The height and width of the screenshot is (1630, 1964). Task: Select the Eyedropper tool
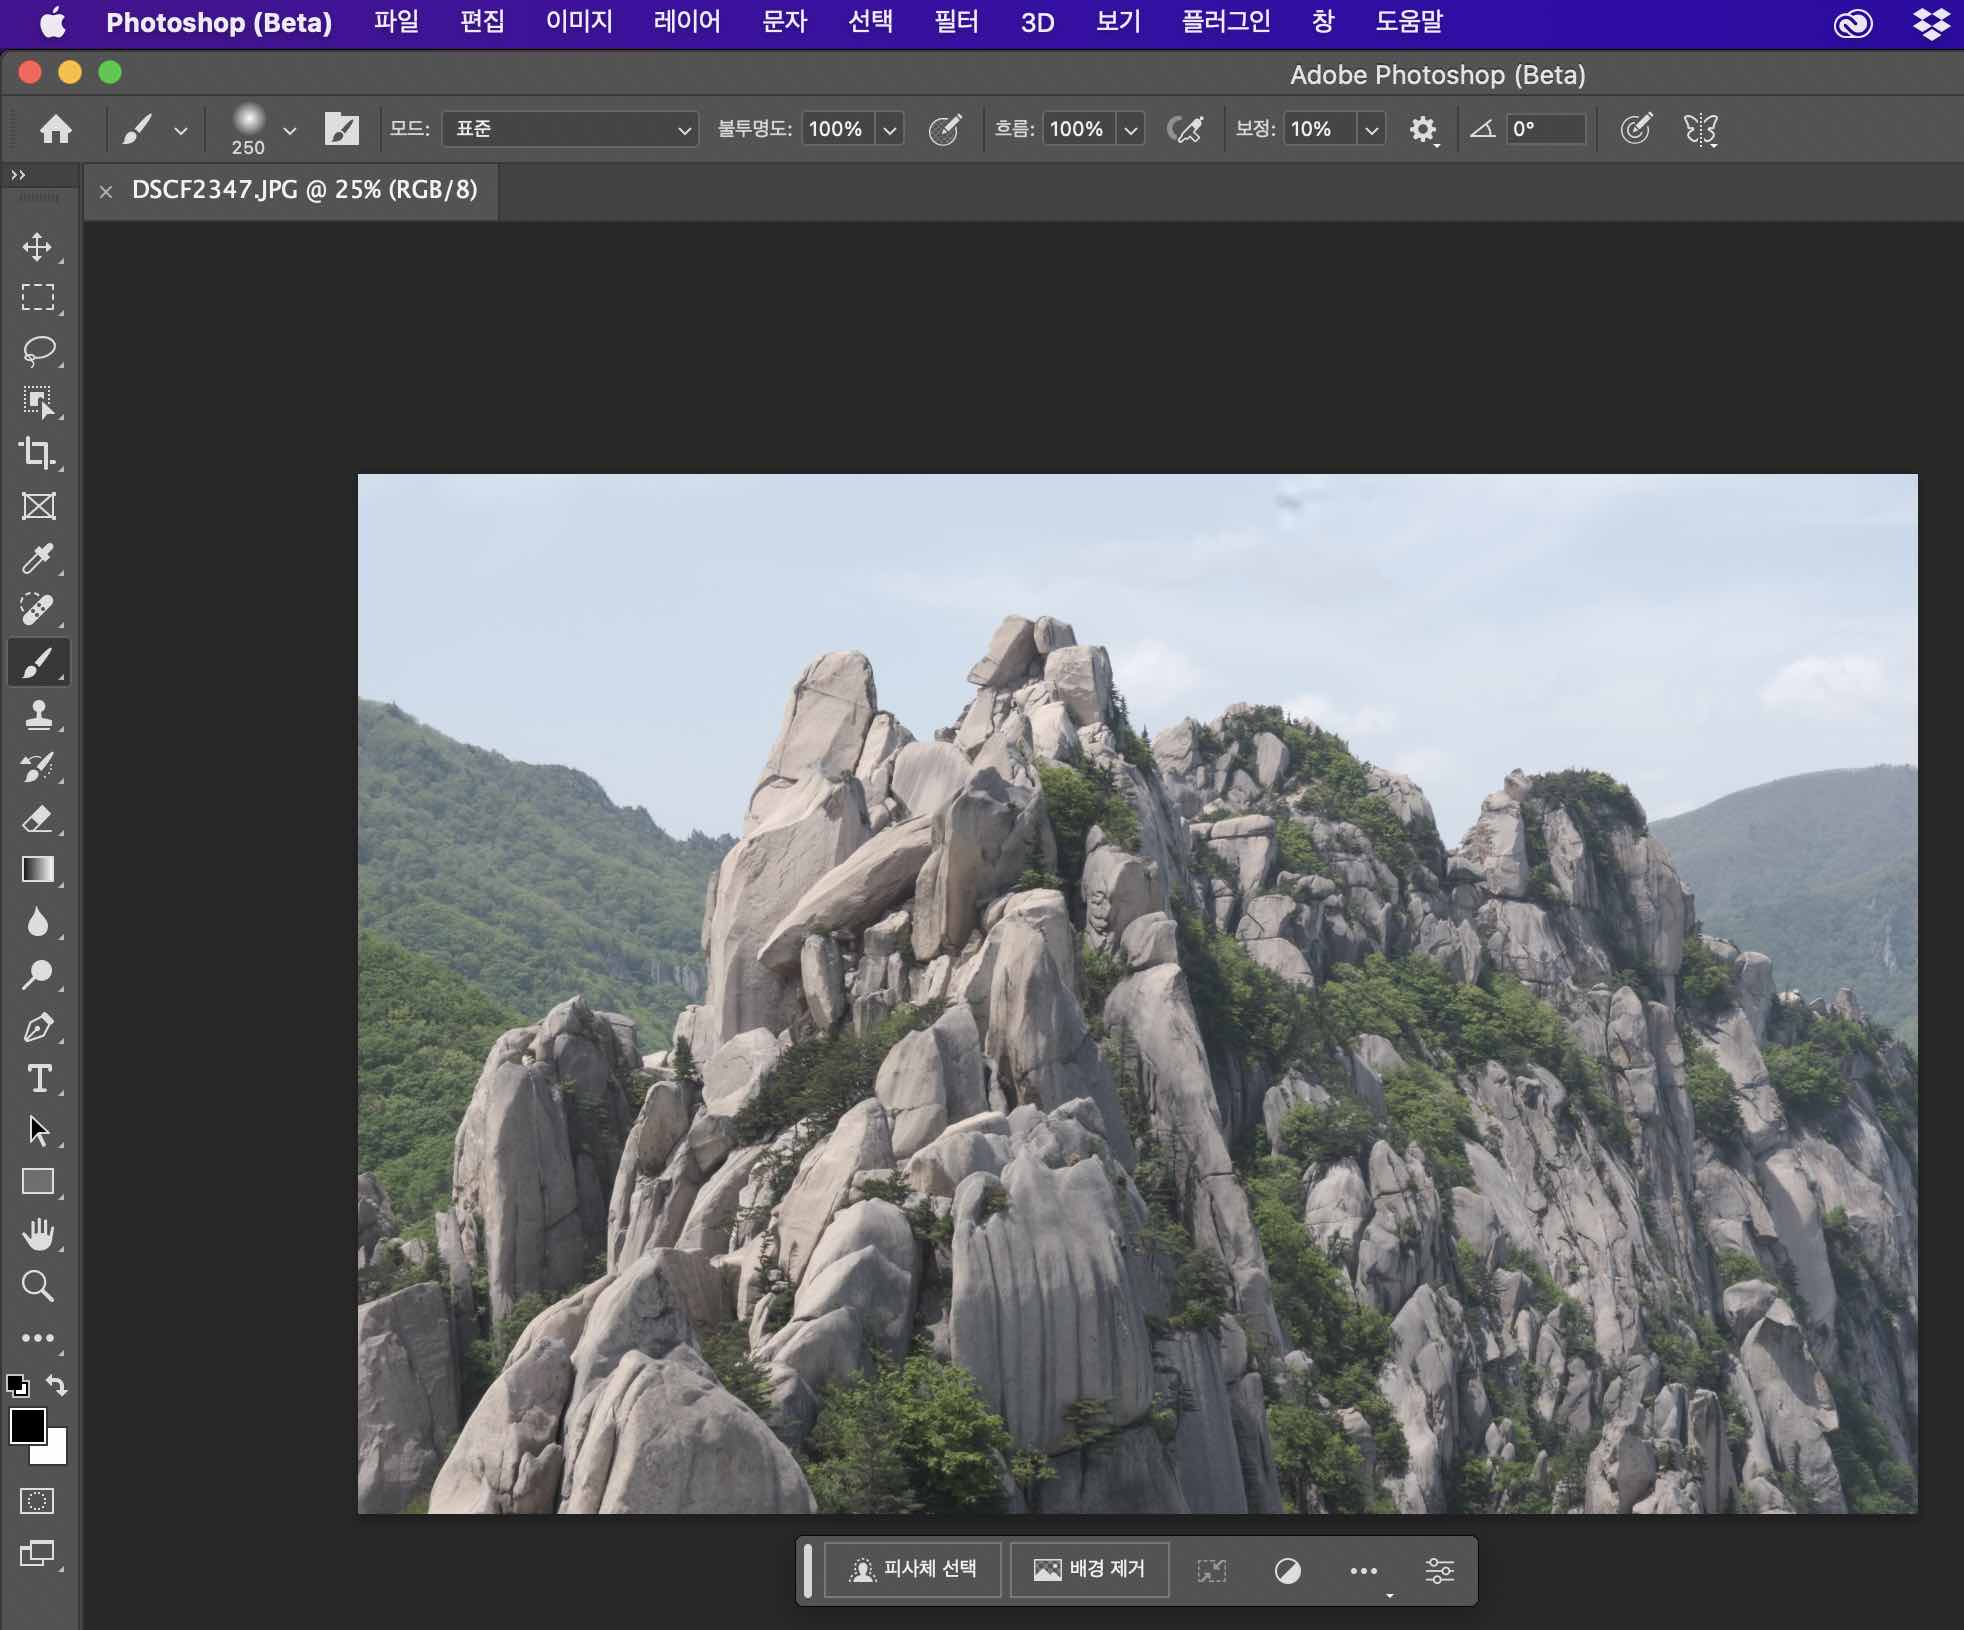pos(38,558)
